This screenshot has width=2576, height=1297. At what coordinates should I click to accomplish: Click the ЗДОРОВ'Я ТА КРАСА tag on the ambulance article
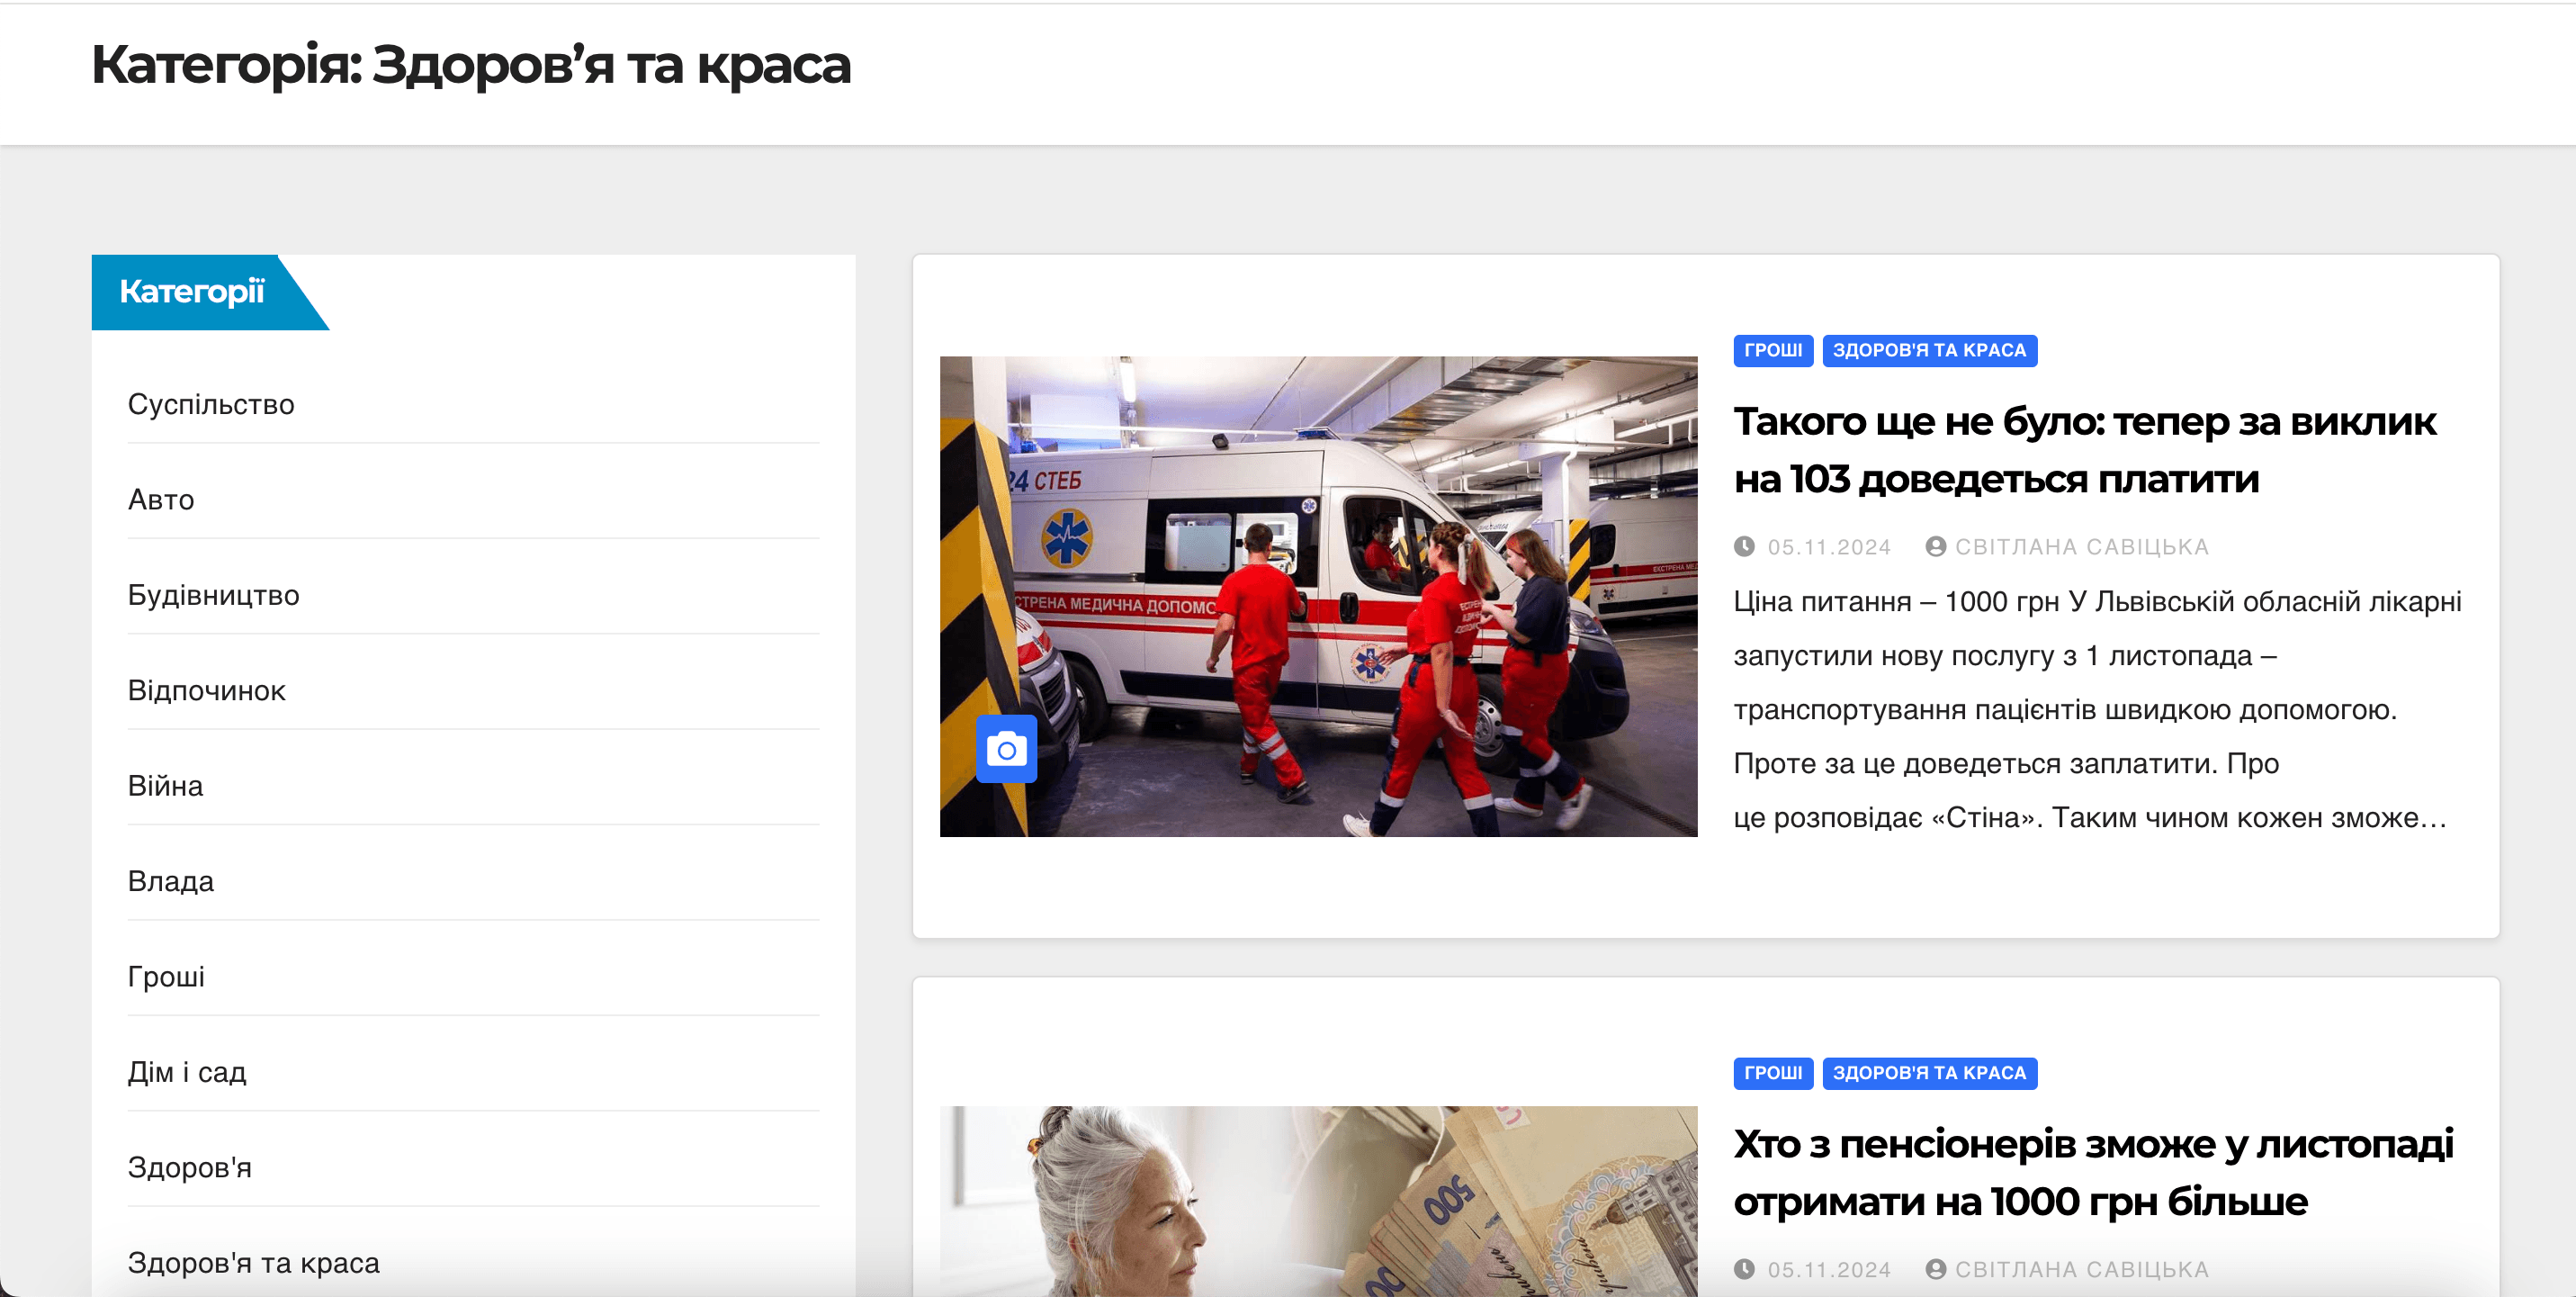1929,350
